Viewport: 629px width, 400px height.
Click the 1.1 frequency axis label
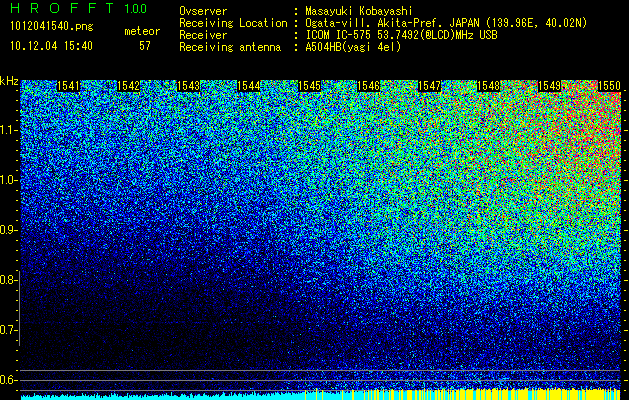[9, 130]
